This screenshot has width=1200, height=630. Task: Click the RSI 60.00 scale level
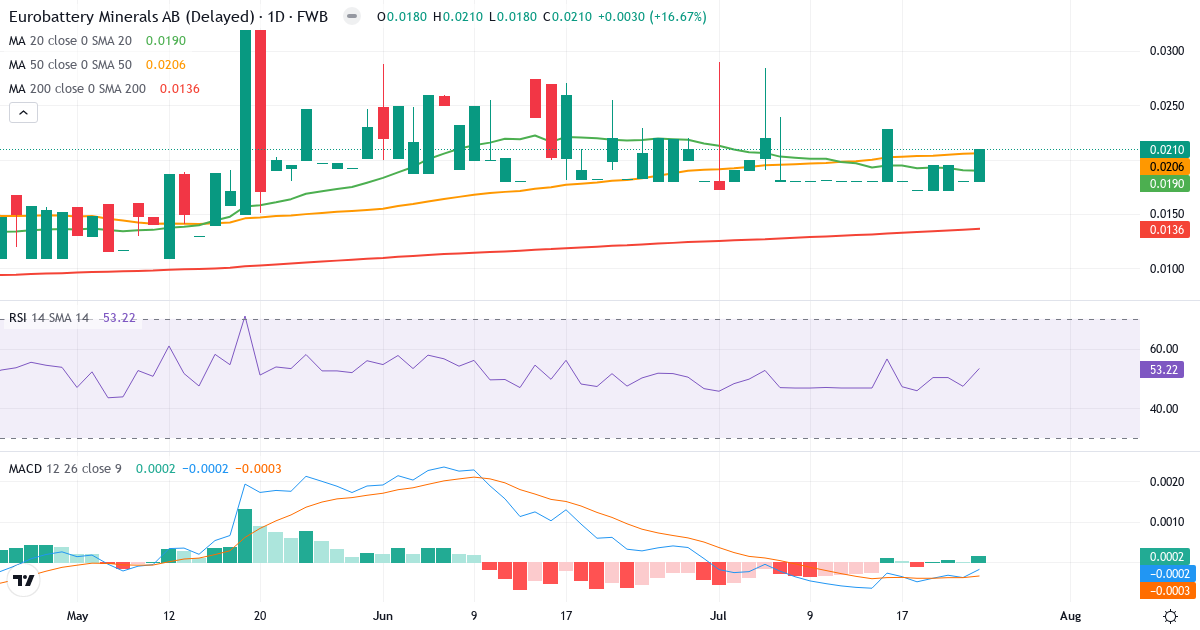pyautogui.click(x=1162, y=349)
